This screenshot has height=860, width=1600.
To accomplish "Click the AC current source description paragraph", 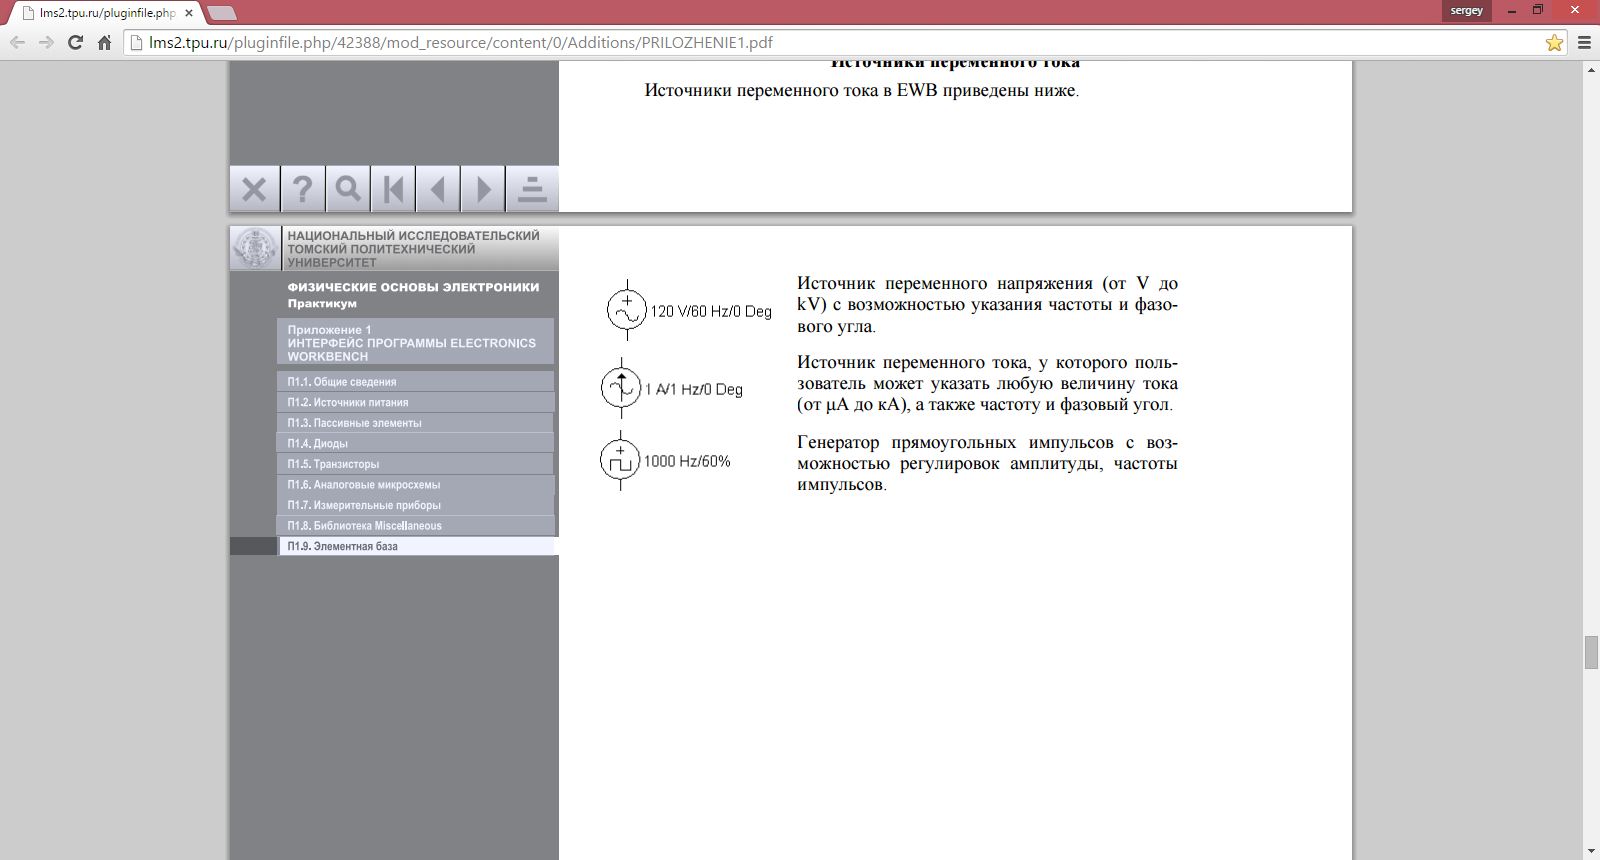I will pos(987,384).
